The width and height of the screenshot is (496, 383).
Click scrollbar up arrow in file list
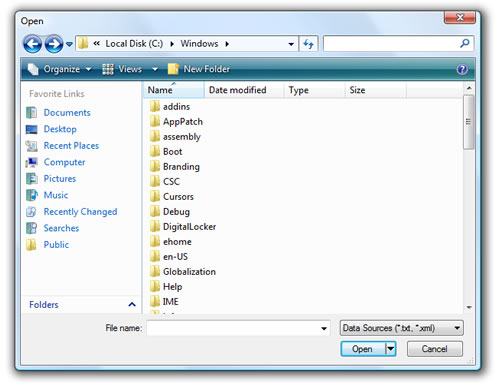tap(469, 88)
